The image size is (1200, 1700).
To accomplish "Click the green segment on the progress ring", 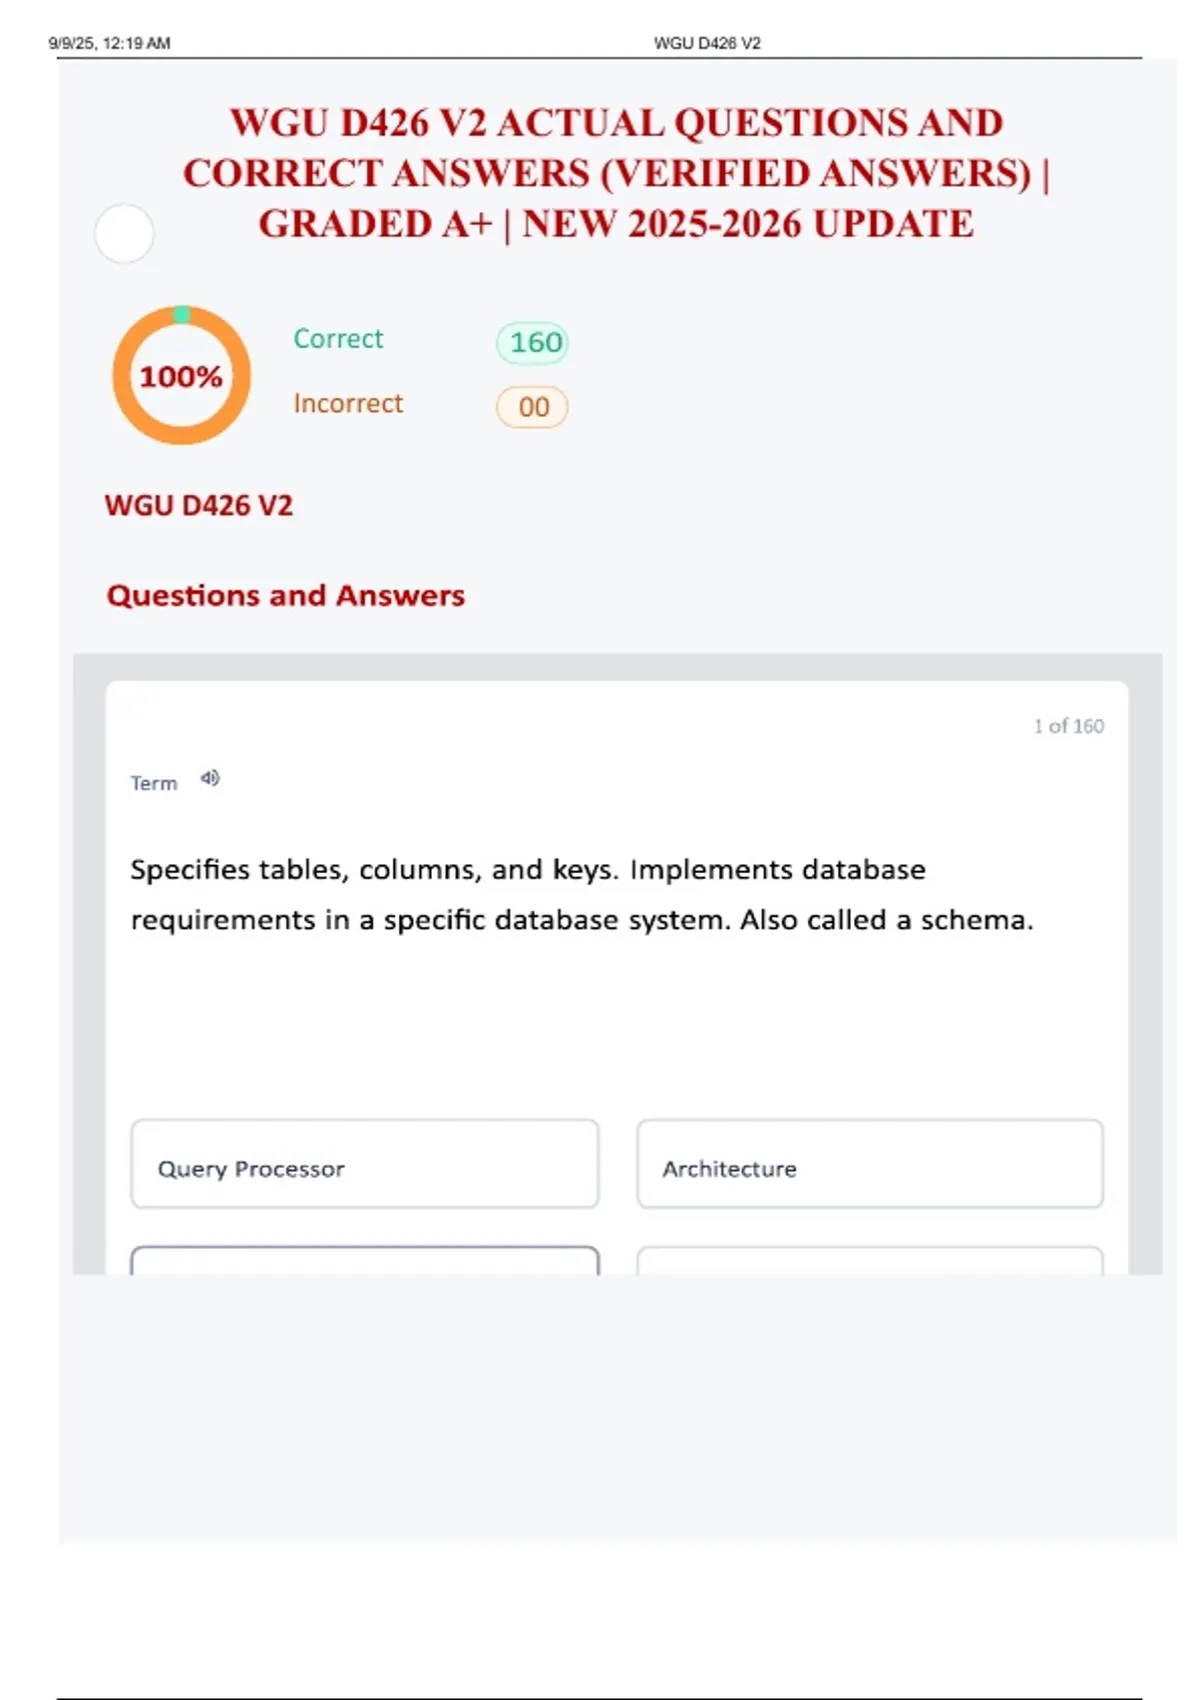I will [182, 314].
